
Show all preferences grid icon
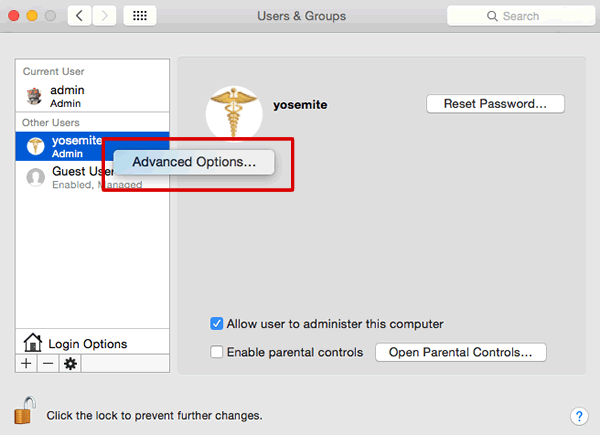pos(140,16)
